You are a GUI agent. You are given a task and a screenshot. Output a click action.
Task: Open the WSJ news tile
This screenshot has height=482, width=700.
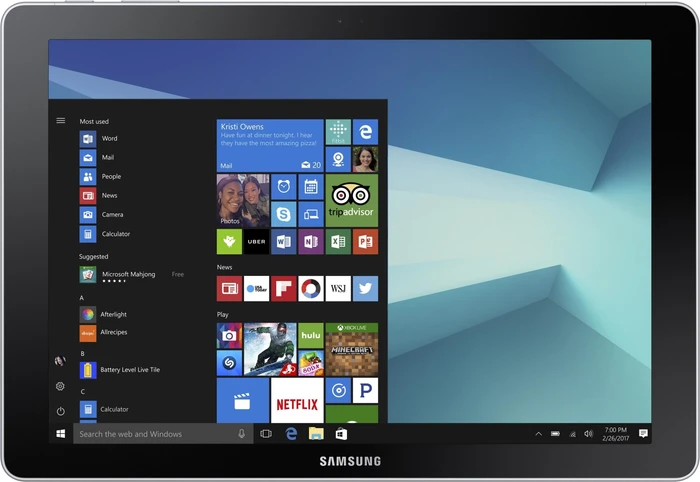(x=338, y=288)
